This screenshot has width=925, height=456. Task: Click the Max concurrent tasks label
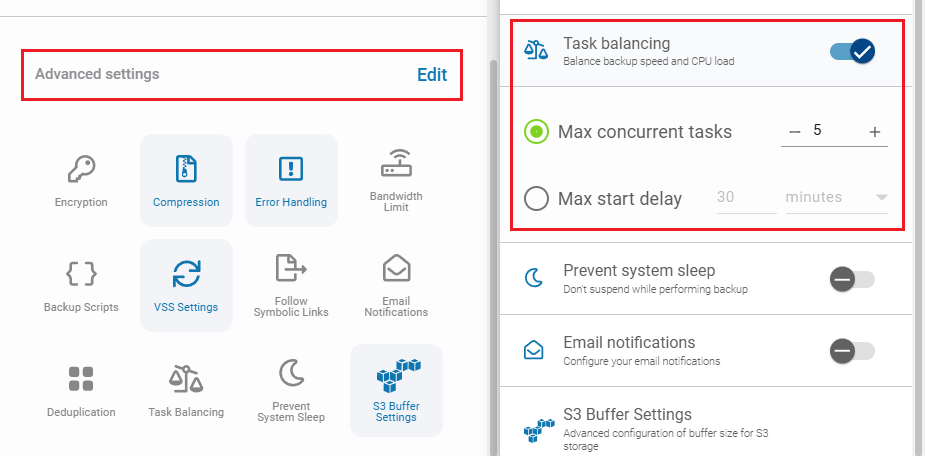(645, 132)
